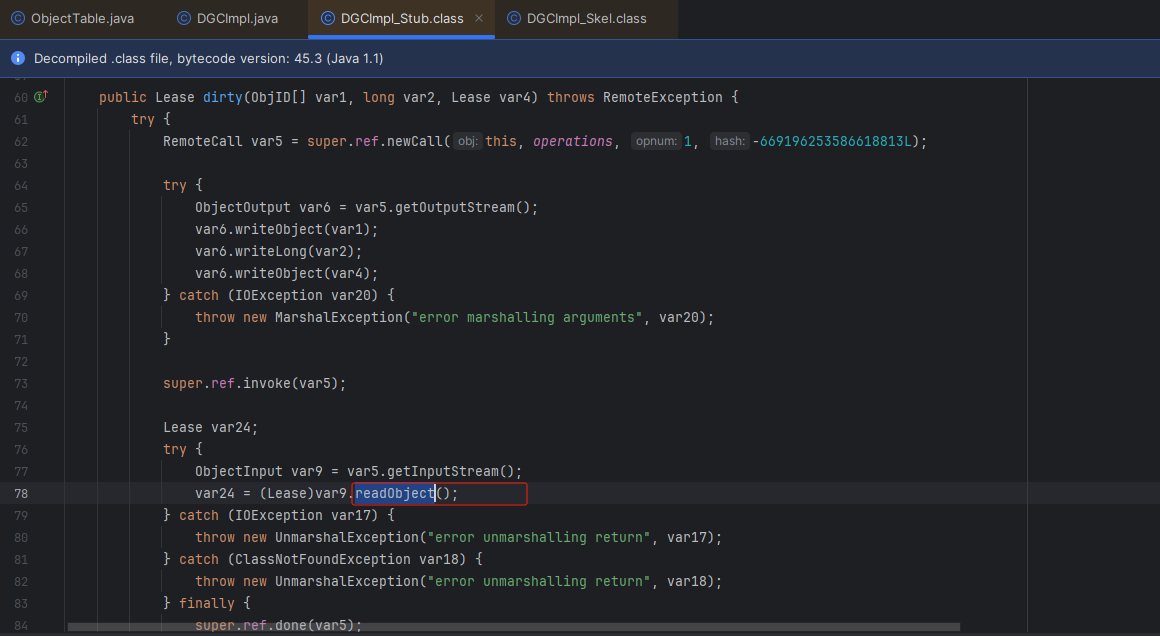The height and width of the screenshot is (636, 1160).
Task: Click the horizontal scrollbar at the editor bottom
Action: click(x=512, y=627)
